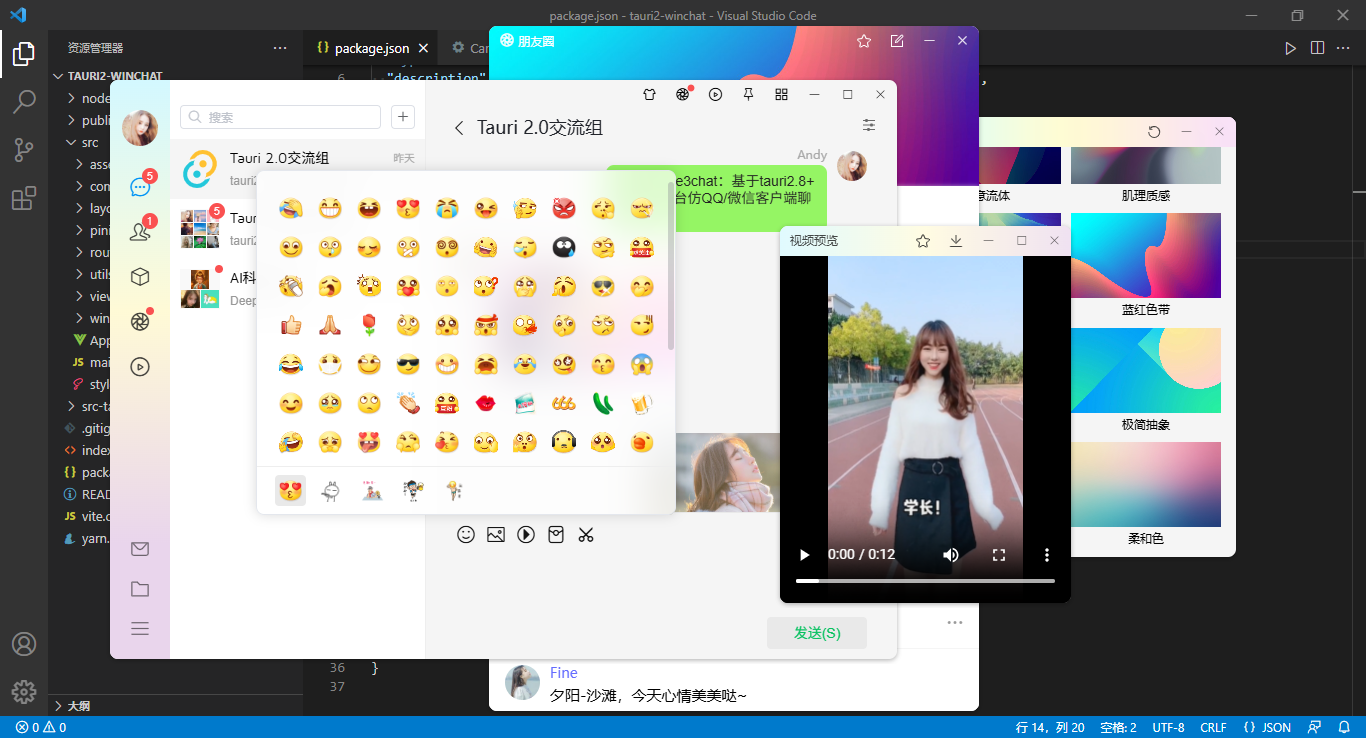
Task: Click the shirt theme icon in chat toolbar
Action: coord(649,93)
